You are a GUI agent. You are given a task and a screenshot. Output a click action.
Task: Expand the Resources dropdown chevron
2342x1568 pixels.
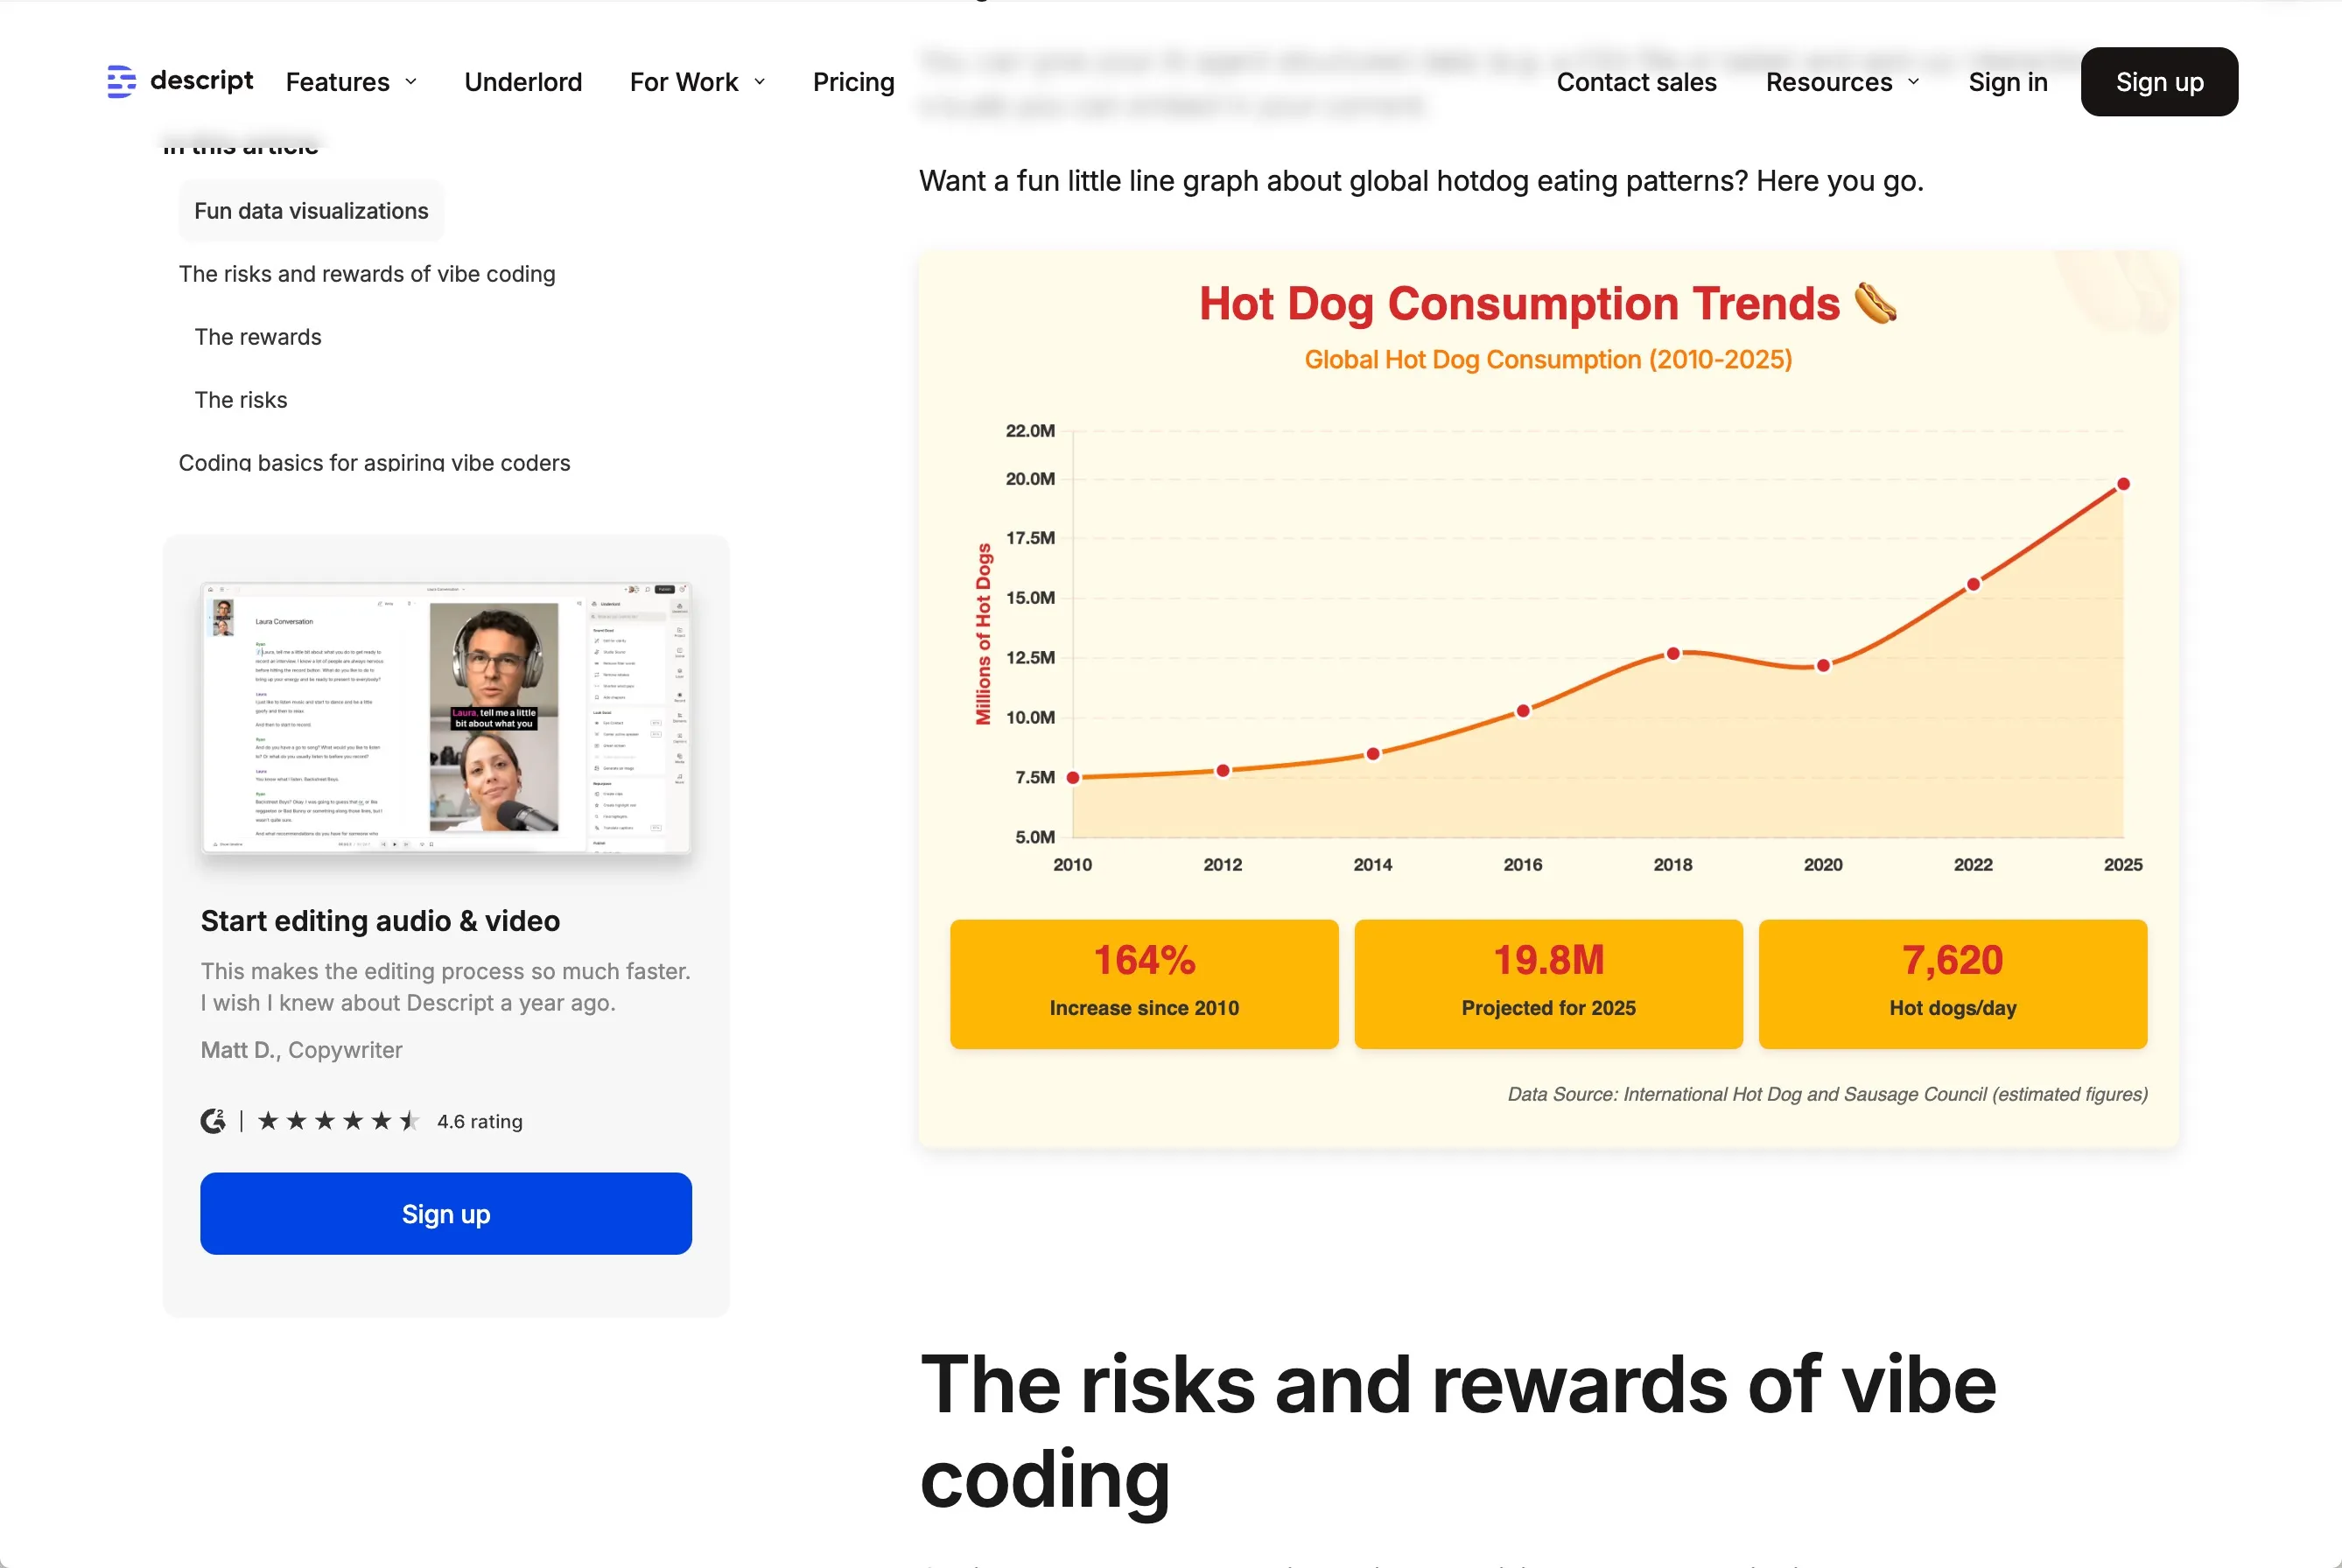point(1913,82)
